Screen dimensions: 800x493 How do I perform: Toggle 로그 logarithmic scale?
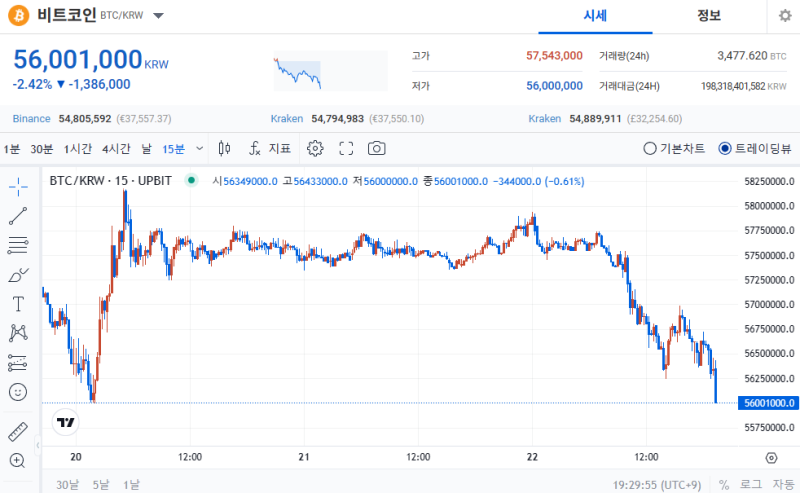coord(751,484)
